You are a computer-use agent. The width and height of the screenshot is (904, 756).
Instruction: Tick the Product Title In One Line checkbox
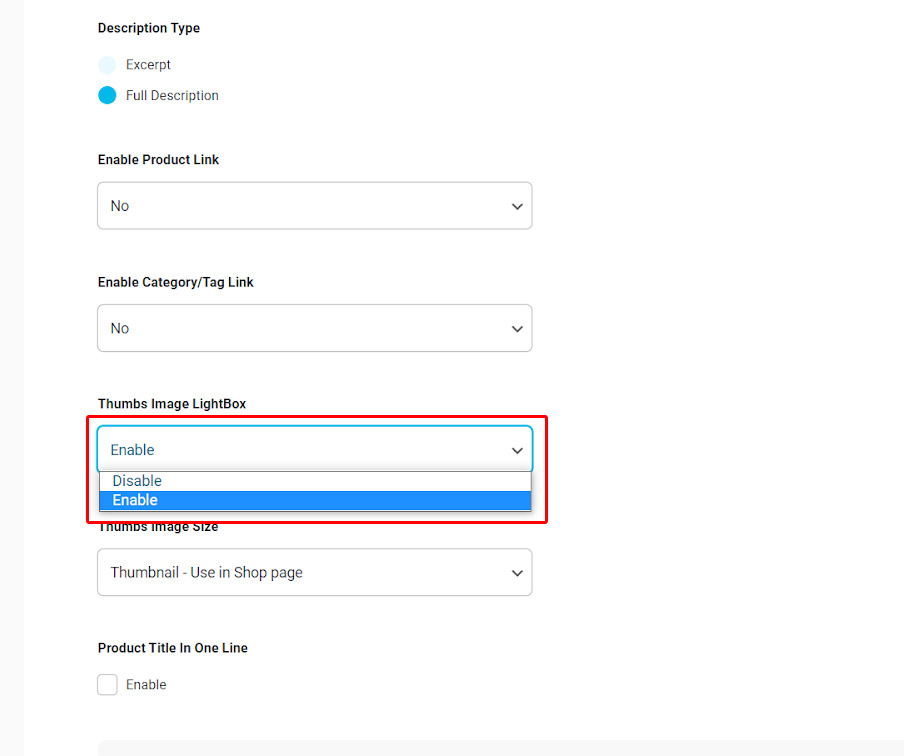point(107,685)
